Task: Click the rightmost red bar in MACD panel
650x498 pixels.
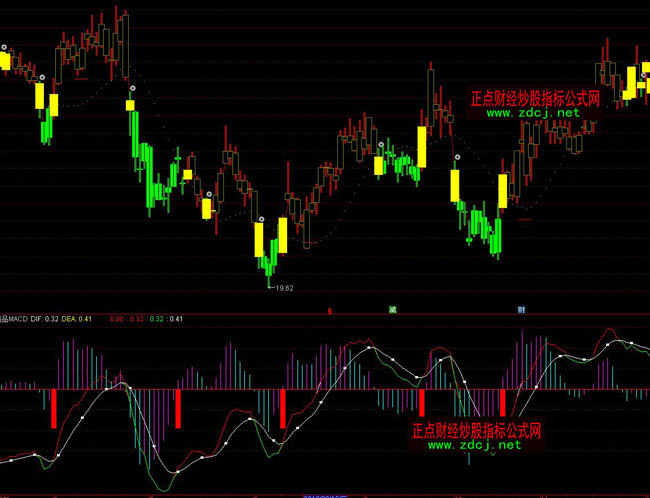Action: coord(502,402)
